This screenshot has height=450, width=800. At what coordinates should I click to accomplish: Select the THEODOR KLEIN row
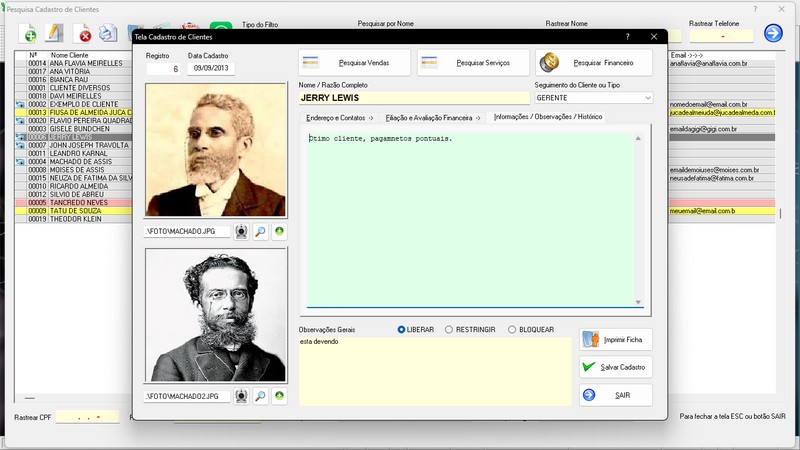(x=74, y=219)
